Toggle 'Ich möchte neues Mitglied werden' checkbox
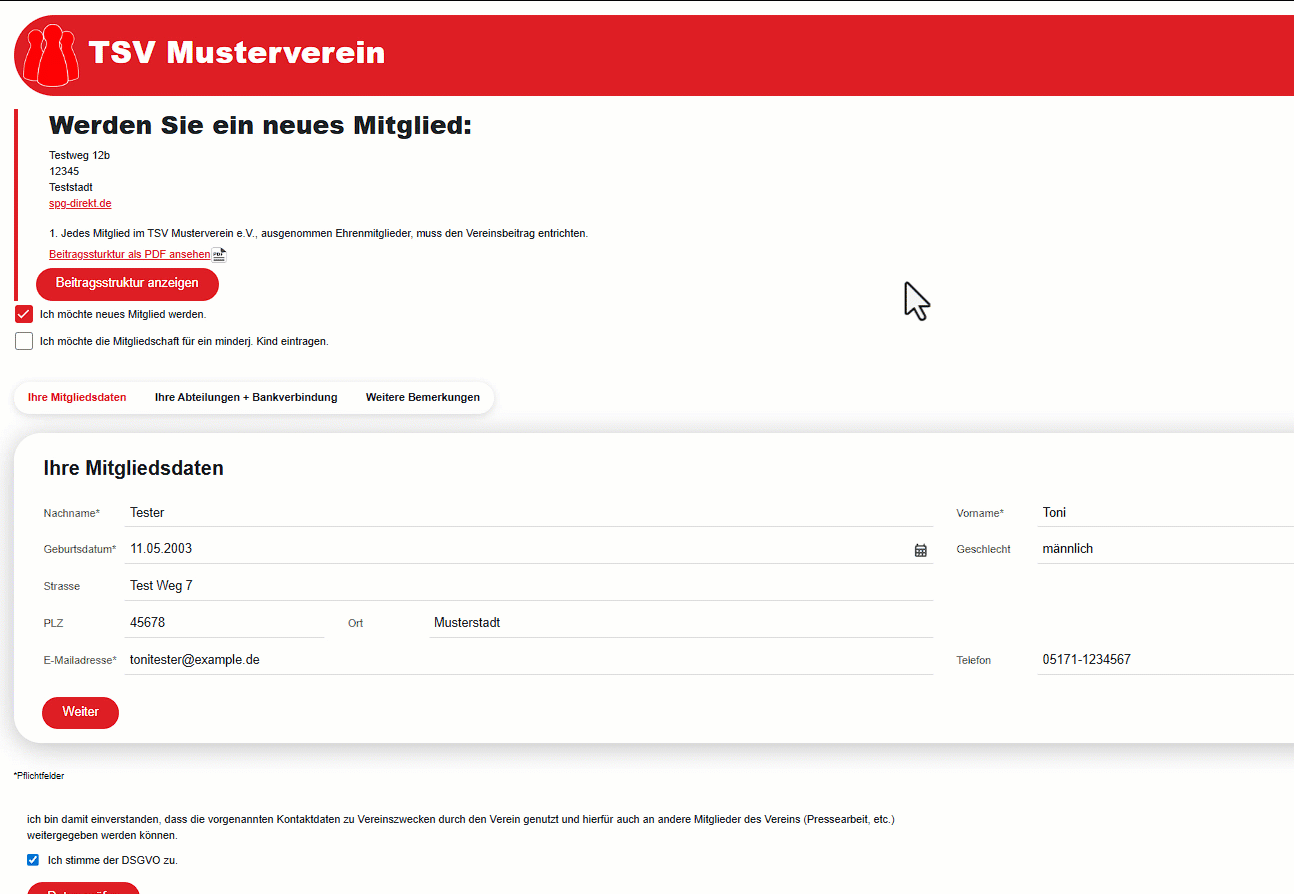Screen dimensions: 1294x894 coord(24,314)
